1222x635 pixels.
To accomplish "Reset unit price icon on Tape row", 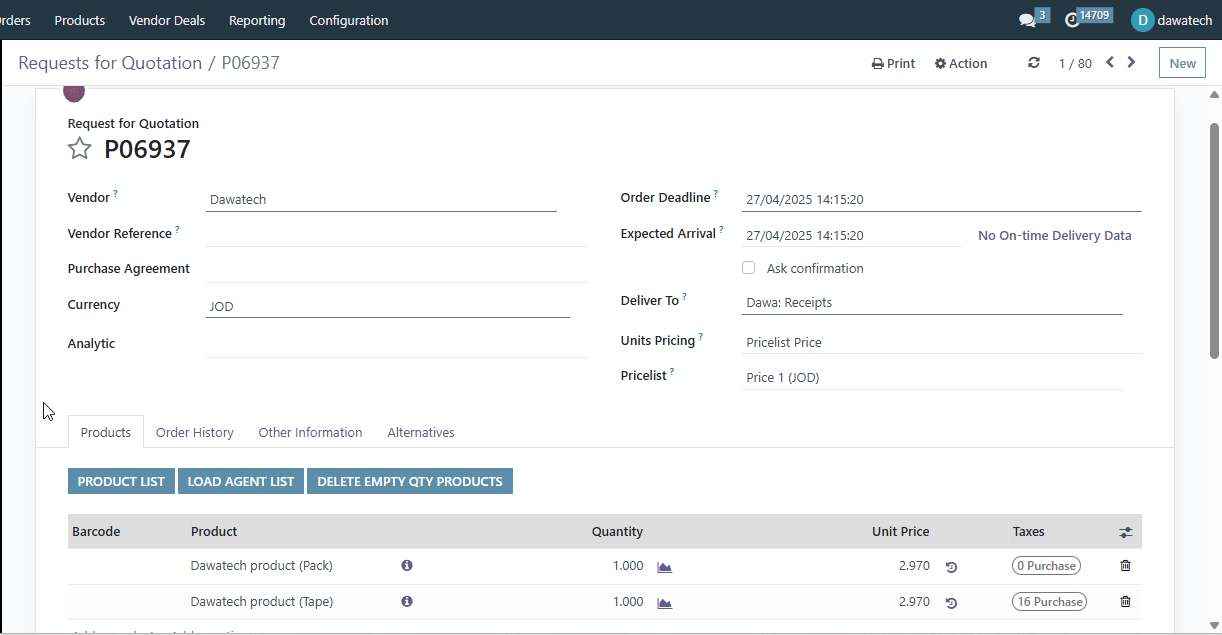I will [951, 603].
